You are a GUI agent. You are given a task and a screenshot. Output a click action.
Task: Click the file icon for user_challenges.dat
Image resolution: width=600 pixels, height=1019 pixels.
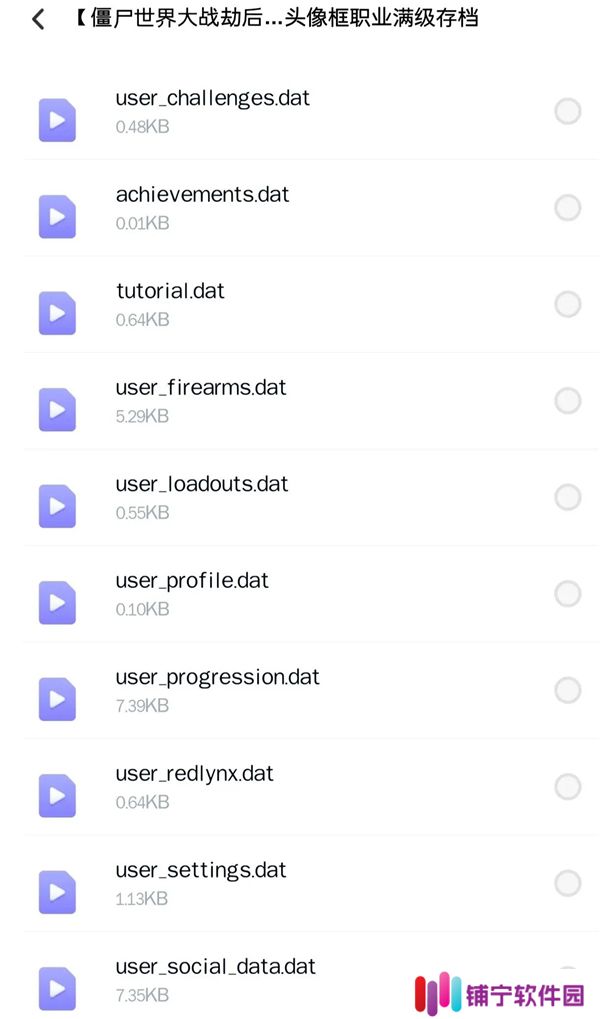(57, 120)
